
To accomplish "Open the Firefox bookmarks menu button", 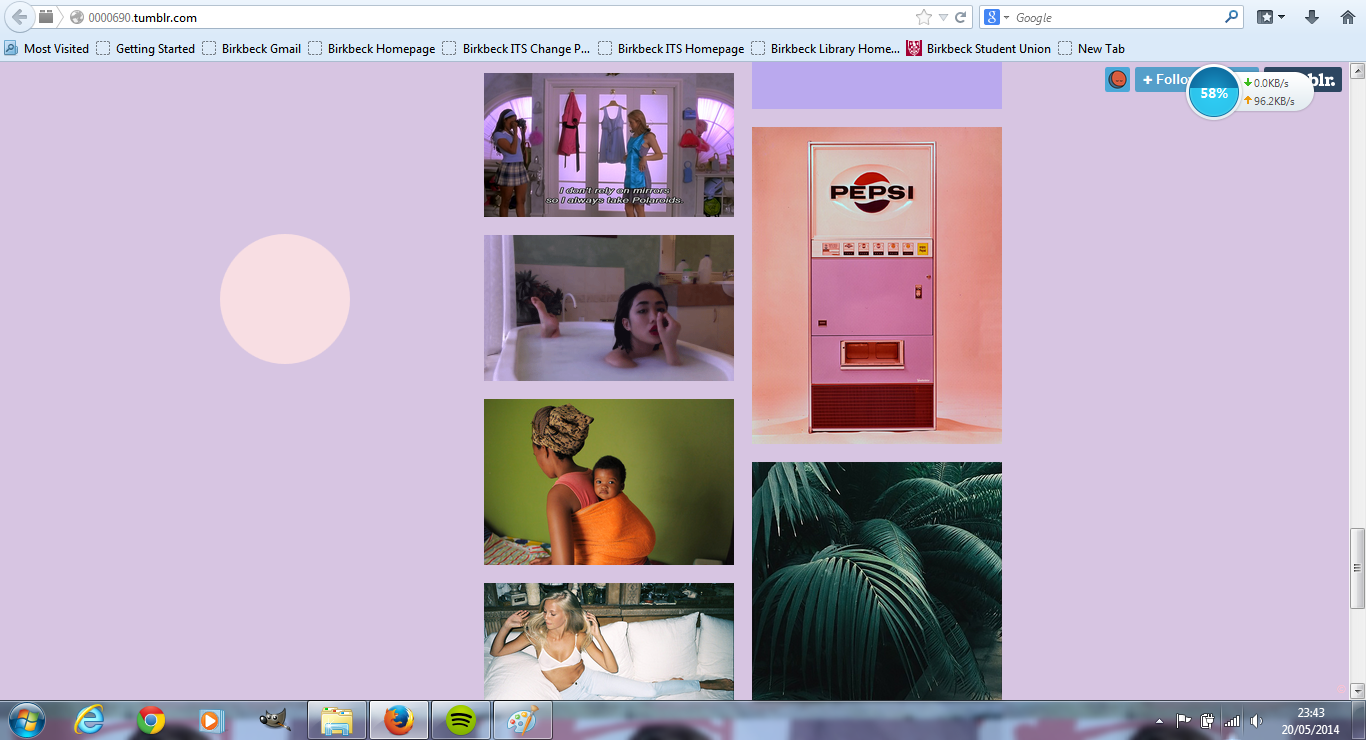I will pyautogui.click(x=1270, y=18).
